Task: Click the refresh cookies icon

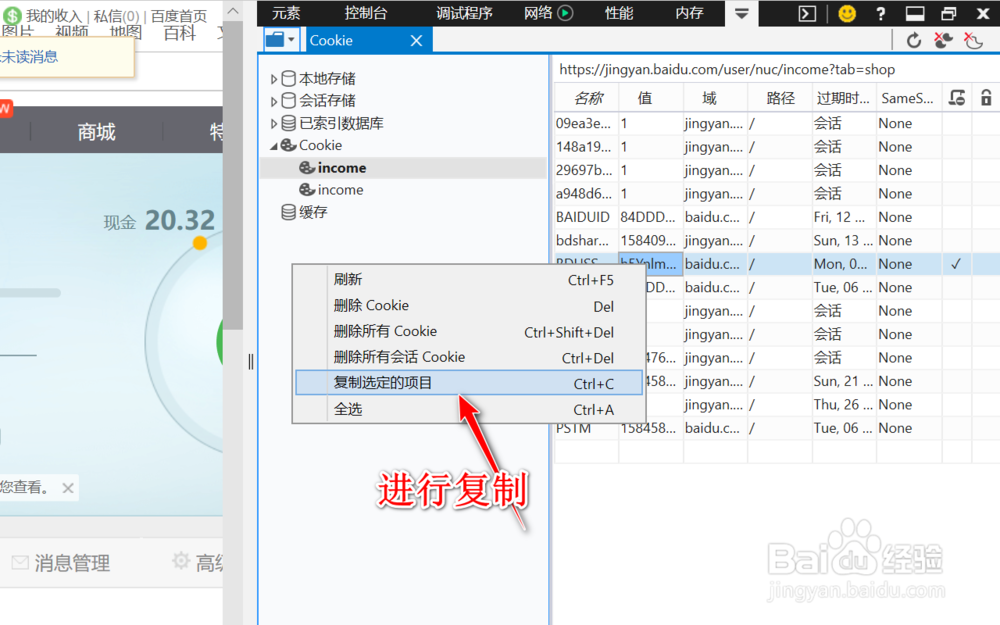Action: click(913, 40)
